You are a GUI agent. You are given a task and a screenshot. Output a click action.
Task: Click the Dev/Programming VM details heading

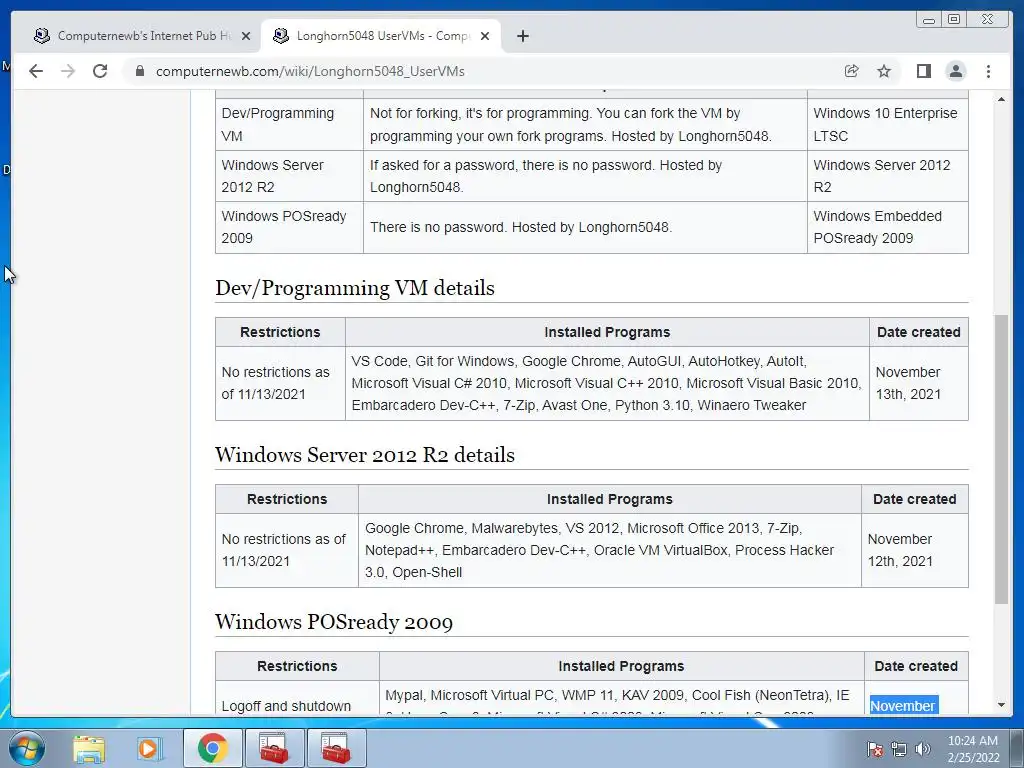(x=355, y=288)
